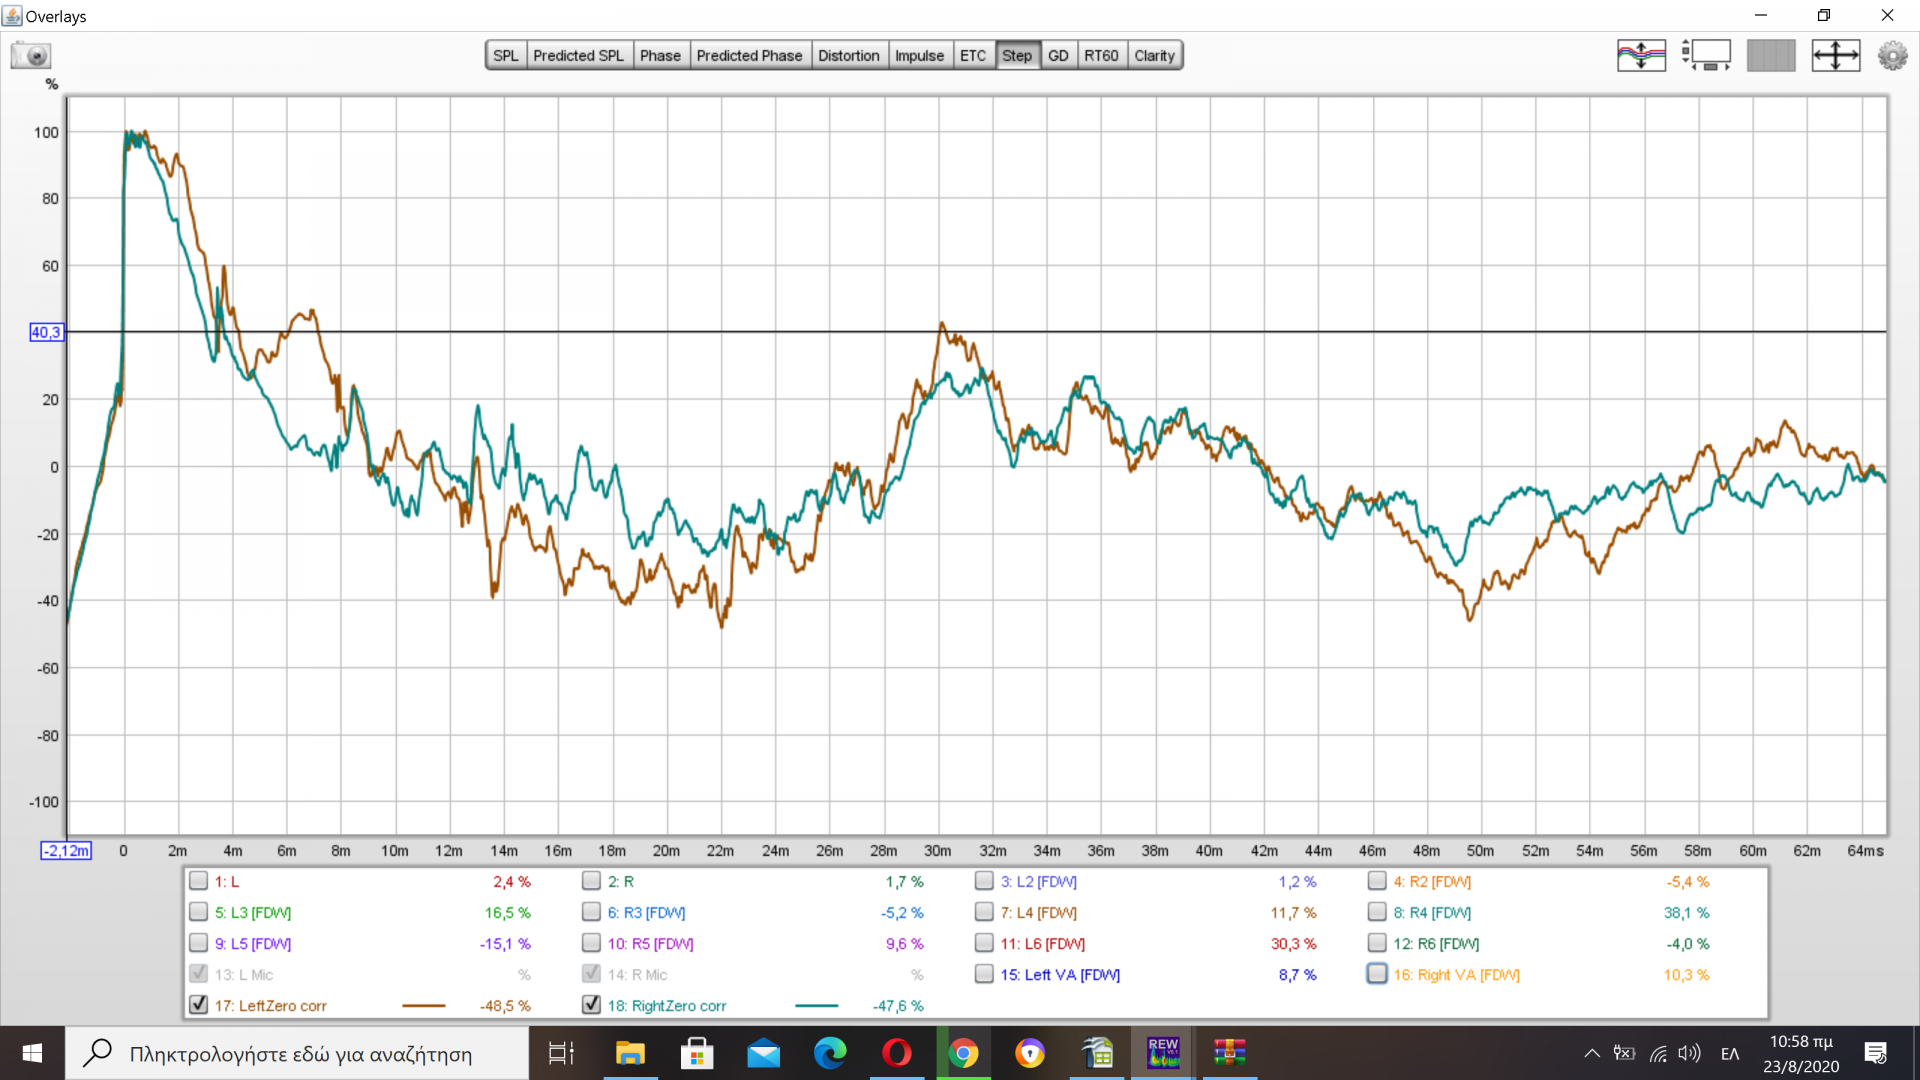Open Microsoft Store from taskbar
Image resolution: width=1920 pixels, height=1080 pixels.
point(697,1053)
